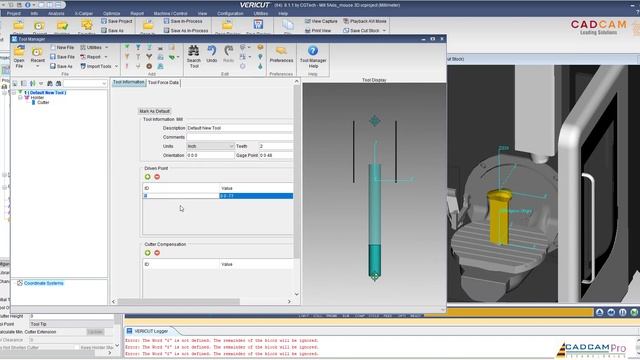
Task: Click the simulation progress bar
Action: tap(508, 313)
